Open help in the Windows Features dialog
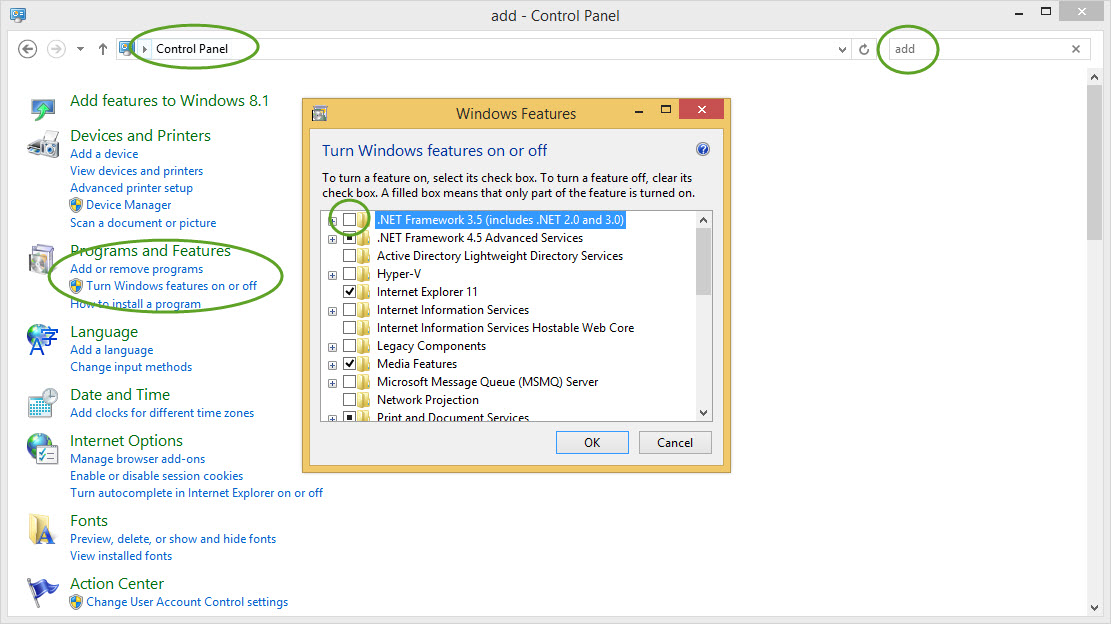This screenshot has width=1111, height=624. 703,148
